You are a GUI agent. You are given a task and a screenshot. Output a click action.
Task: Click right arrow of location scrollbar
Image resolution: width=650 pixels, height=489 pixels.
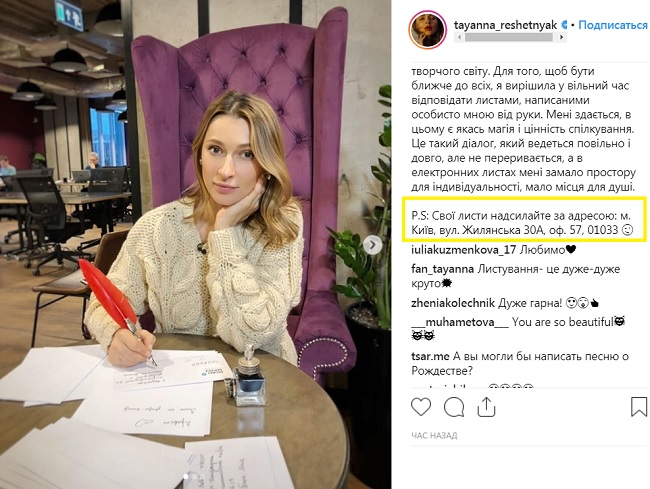pos(561,37)
